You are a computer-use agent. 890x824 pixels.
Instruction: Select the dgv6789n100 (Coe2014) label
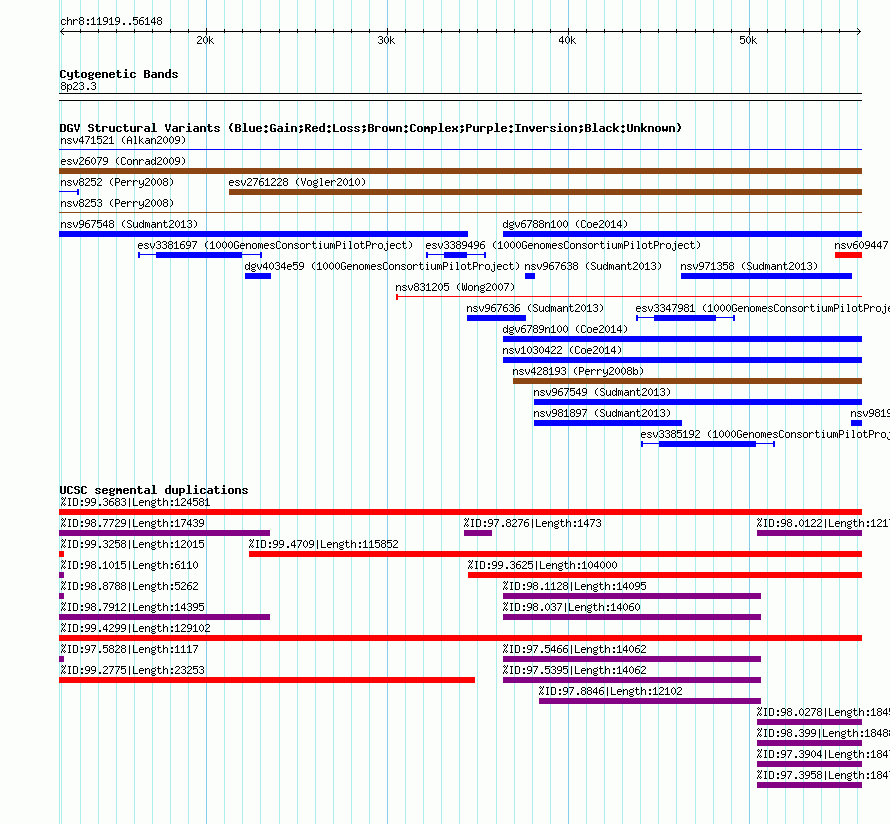click(x=565, y=329)
